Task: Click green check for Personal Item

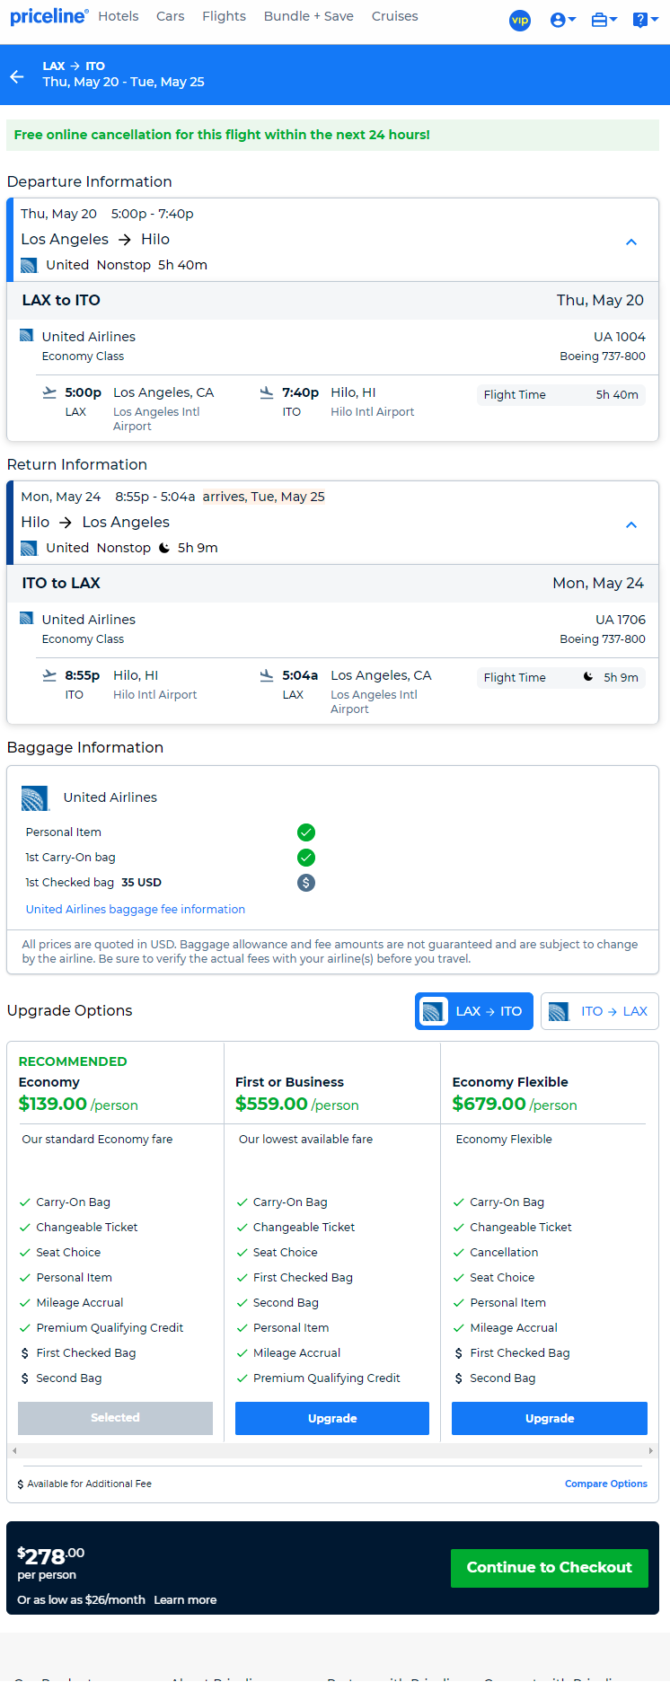Action: tap(306, 832)
